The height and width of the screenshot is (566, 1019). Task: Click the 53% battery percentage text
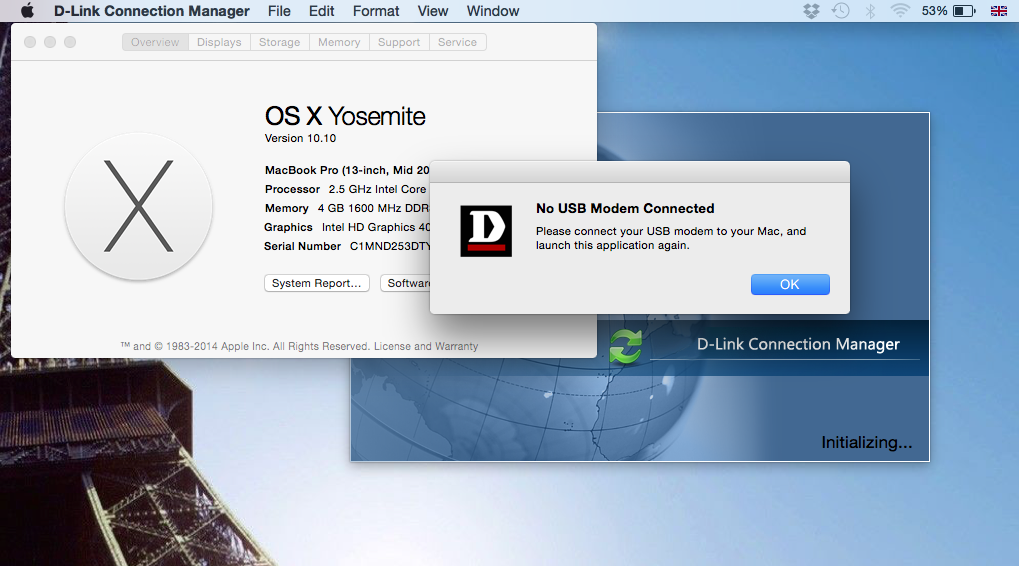[935, 11]
